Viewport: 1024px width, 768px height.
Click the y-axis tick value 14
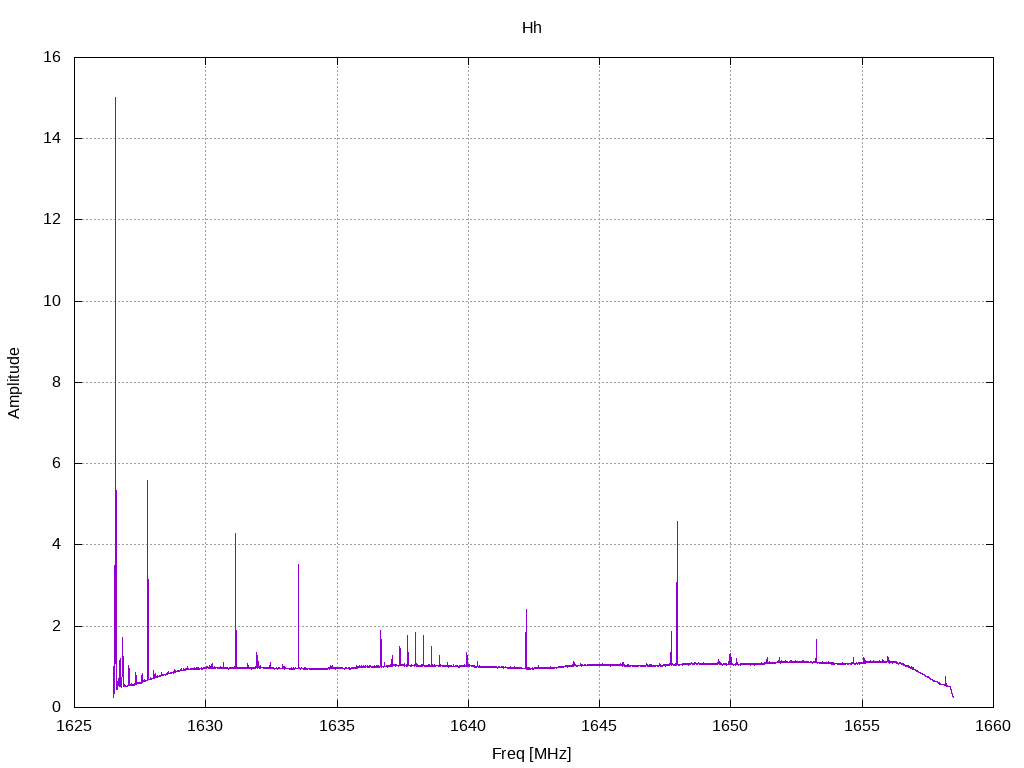52,138
